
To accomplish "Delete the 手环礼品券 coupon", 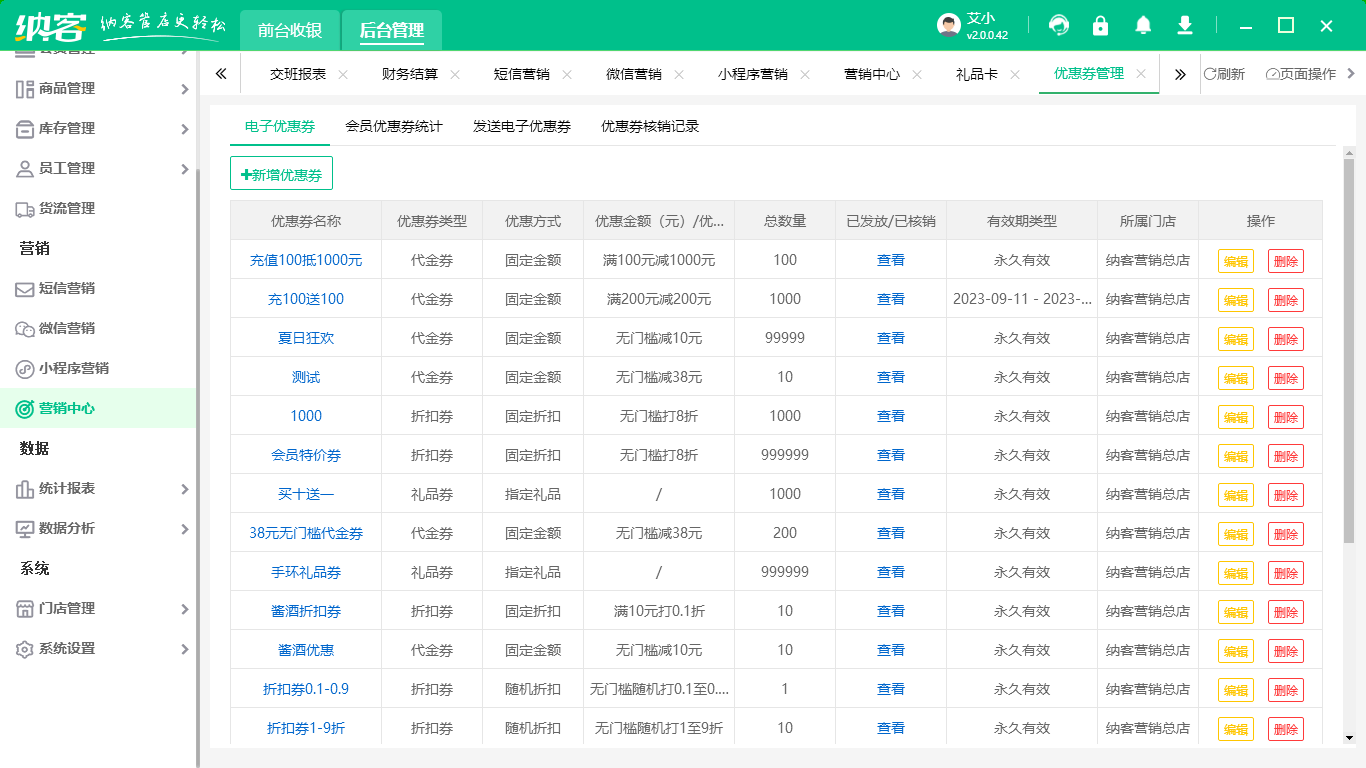I will tap(1286, 573).
